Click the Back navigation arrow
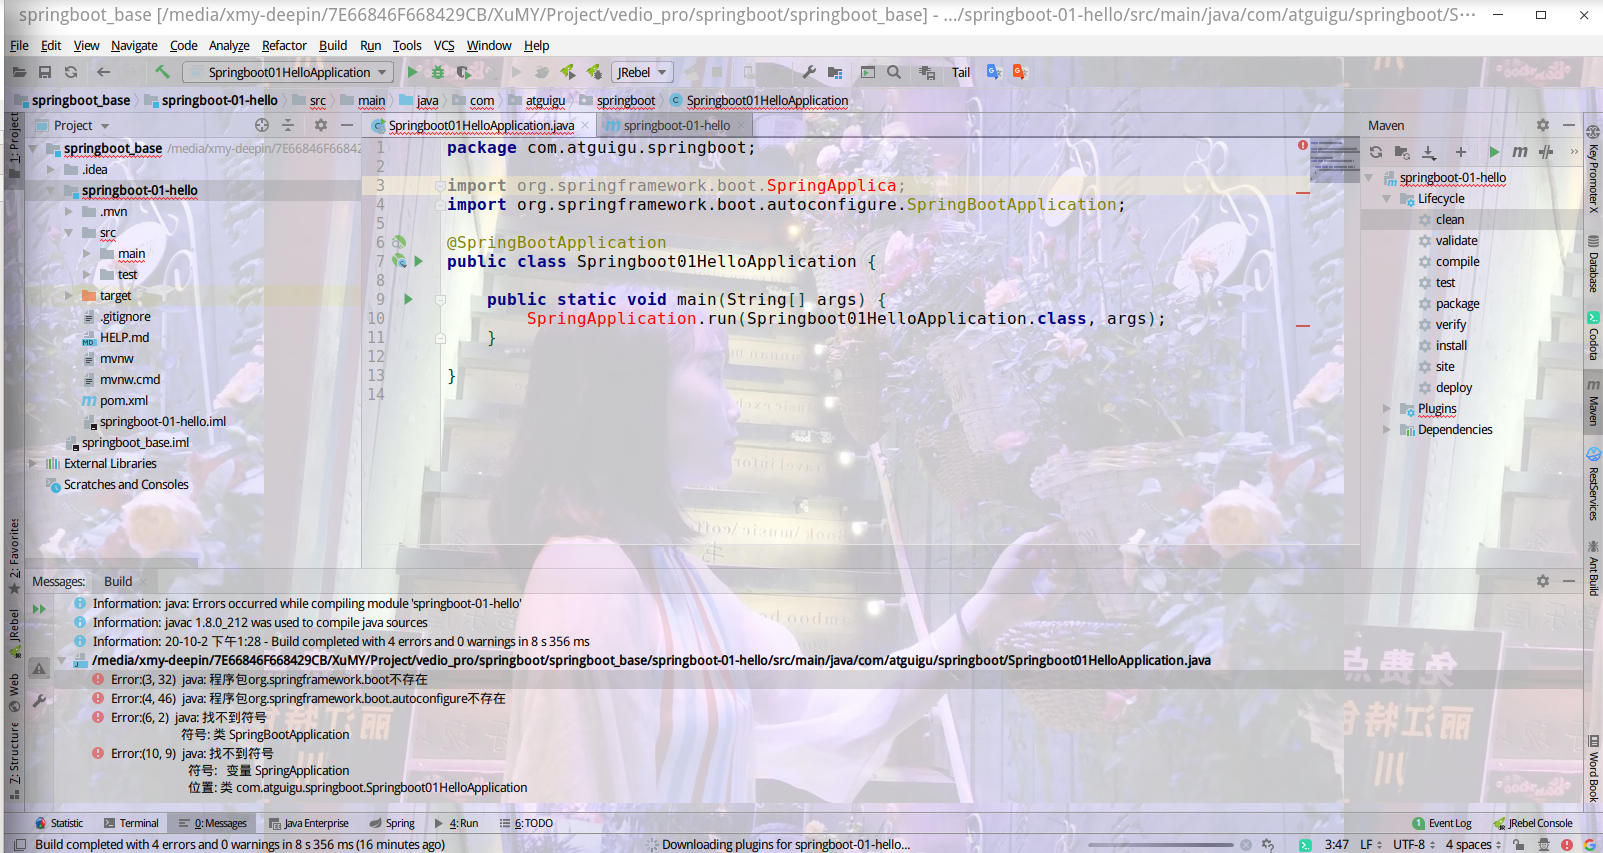The width and height of the screenshot is (1603, 853). coord(103,72)
